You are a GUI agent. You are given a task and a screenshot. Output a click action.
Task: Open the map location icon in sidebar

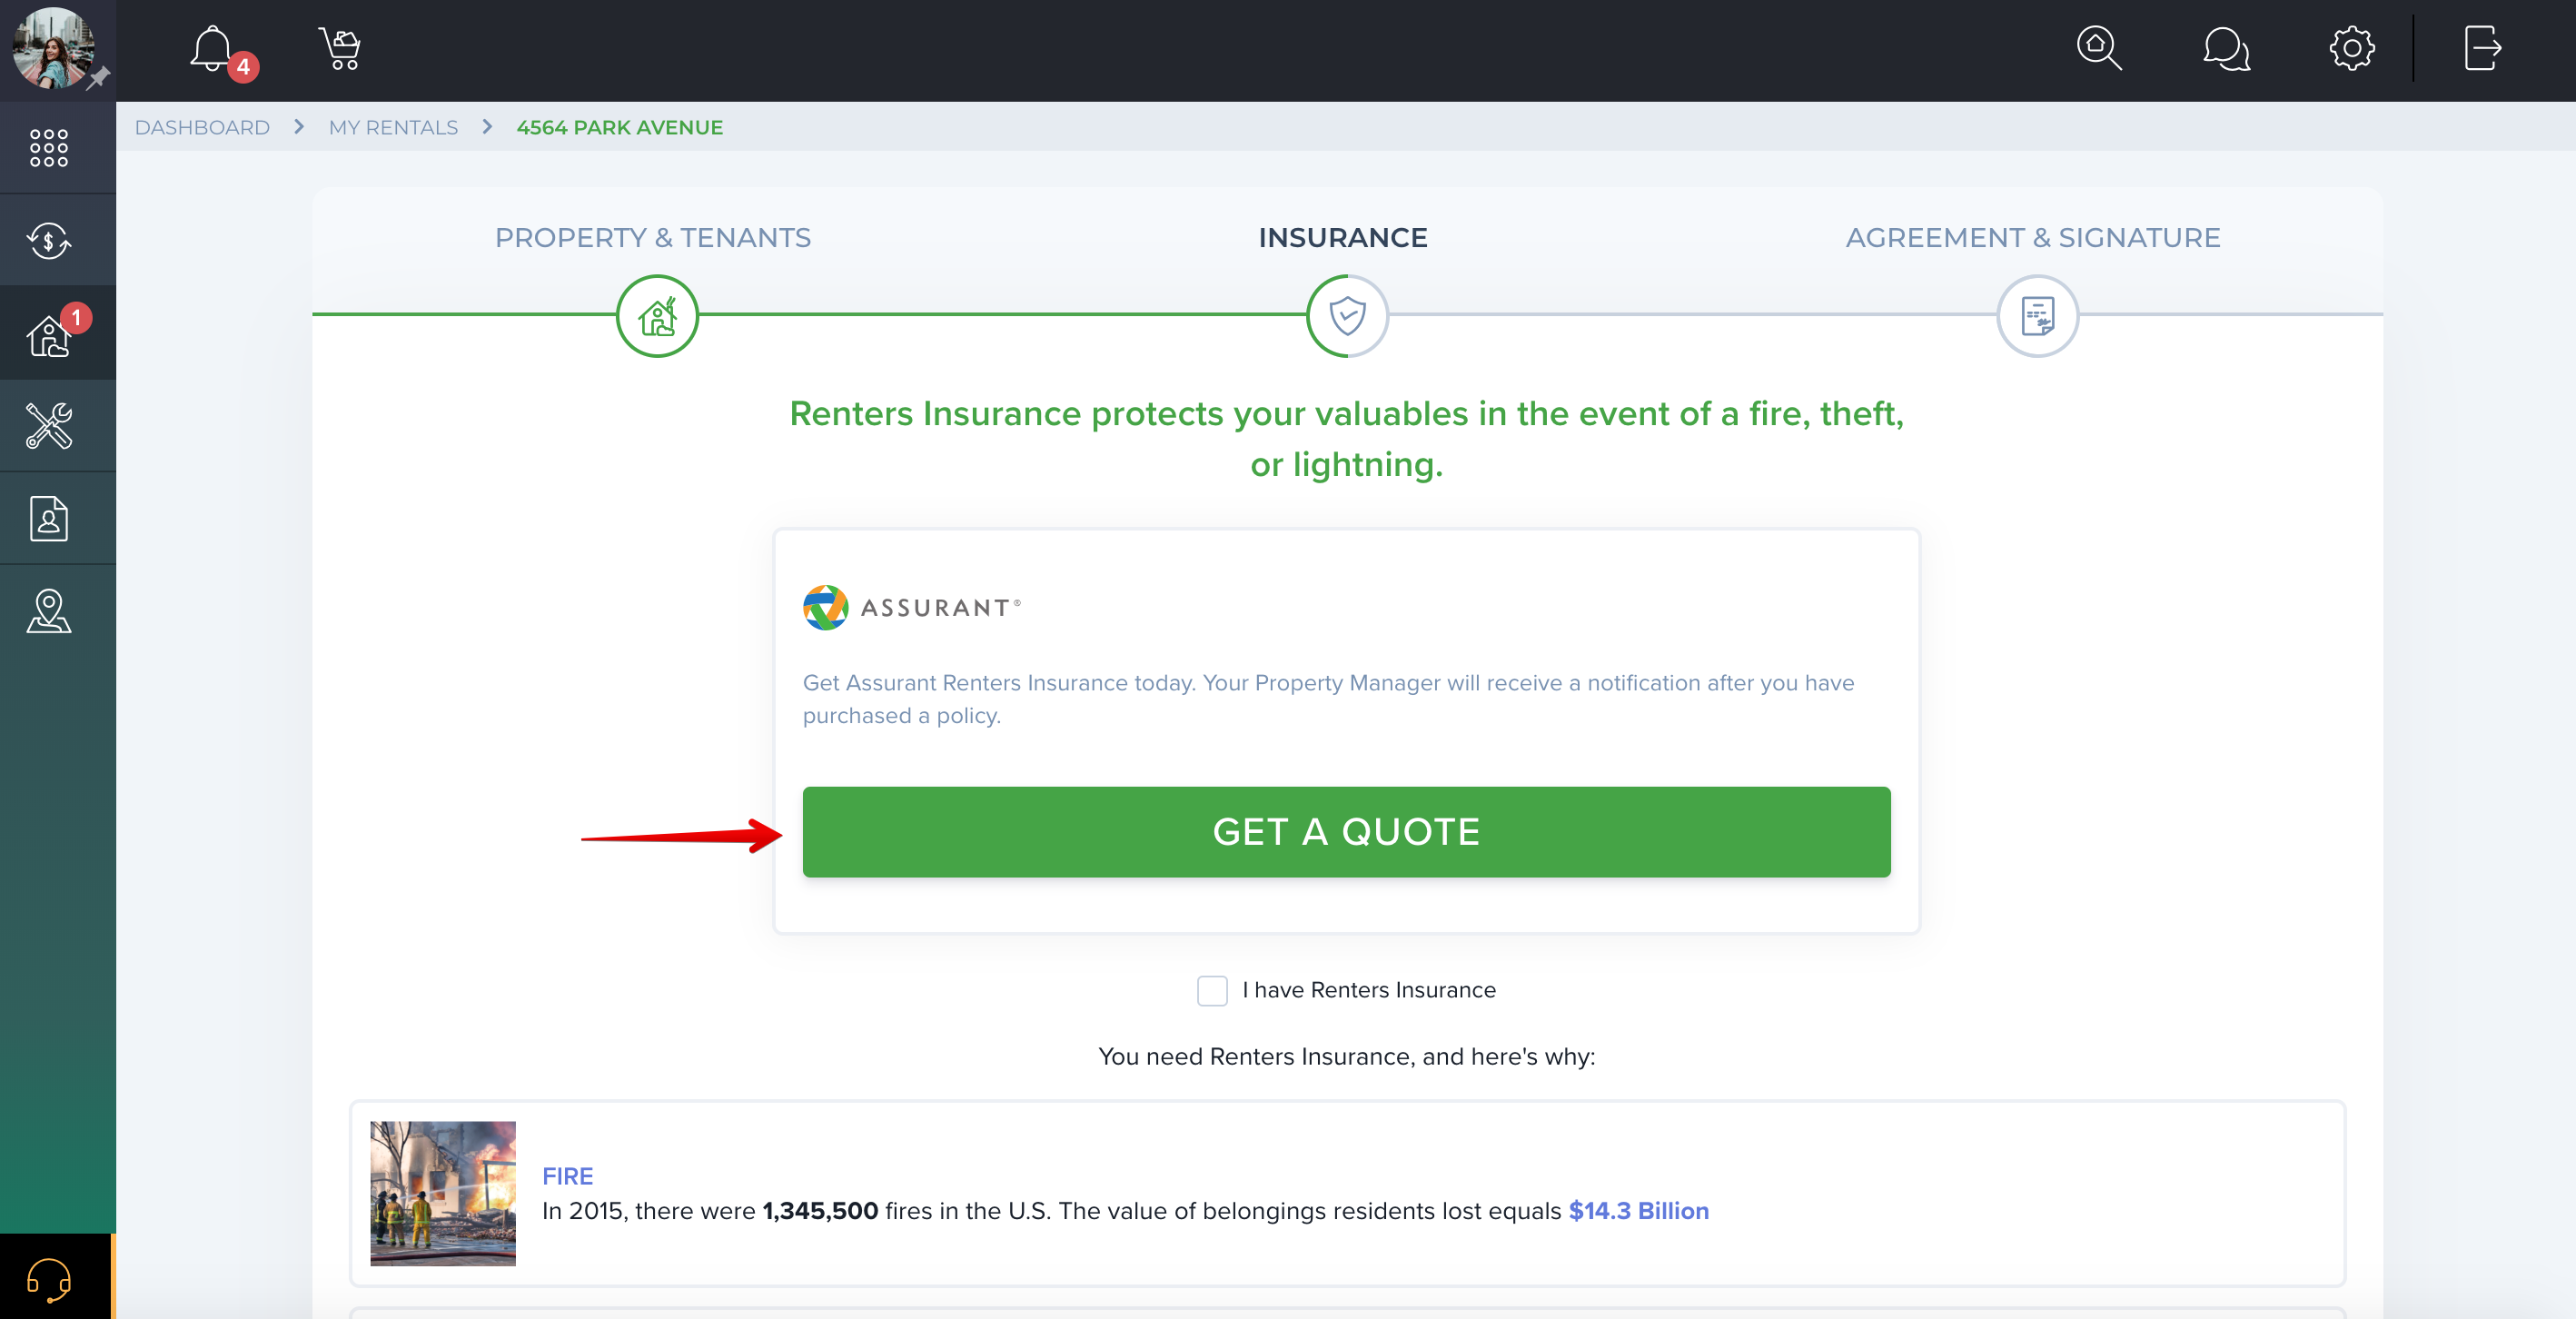(49, 611)
